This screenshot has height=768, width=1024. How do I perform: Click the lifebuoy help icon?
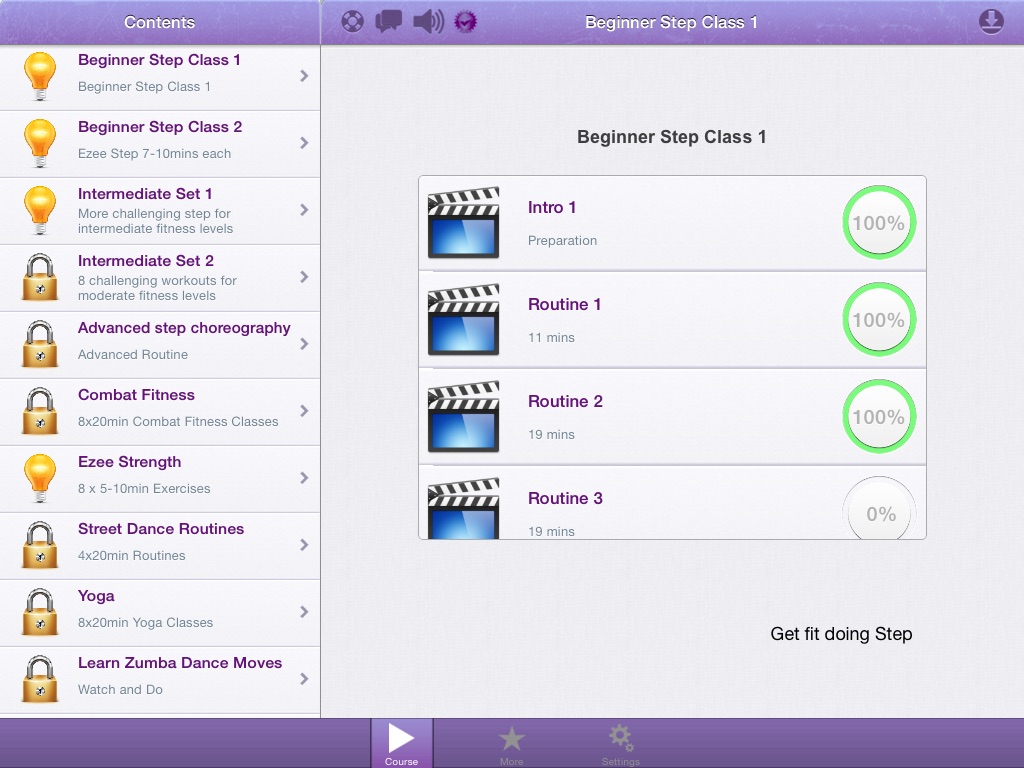(353, 22)
